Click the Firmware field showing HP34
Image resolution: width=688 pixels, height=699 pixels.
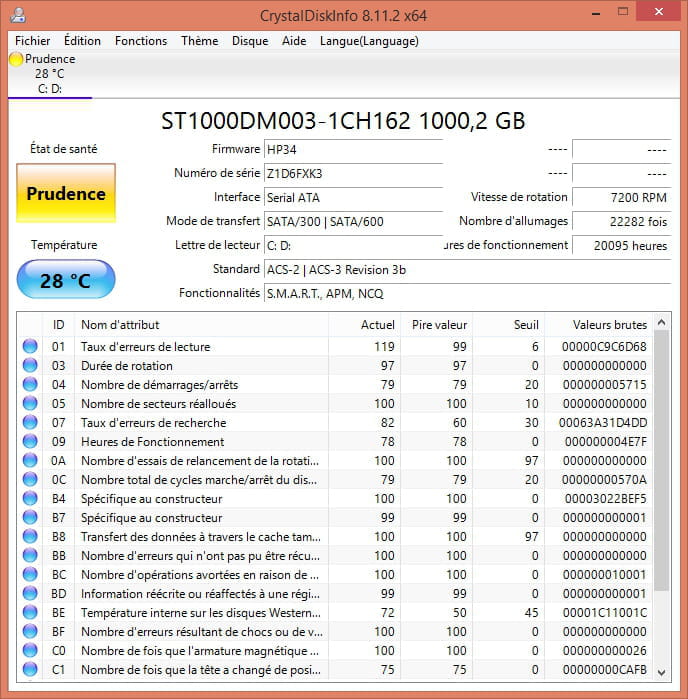(352, 149)
